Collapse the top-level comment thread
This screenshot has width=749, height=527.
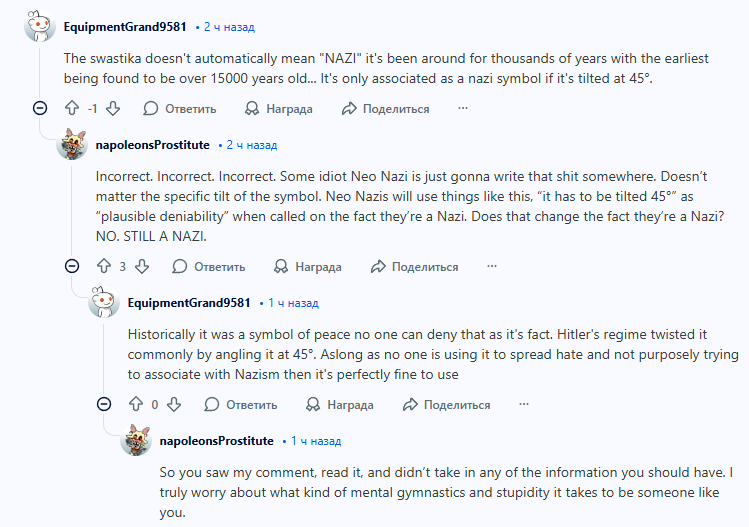[x=39, y=108]
